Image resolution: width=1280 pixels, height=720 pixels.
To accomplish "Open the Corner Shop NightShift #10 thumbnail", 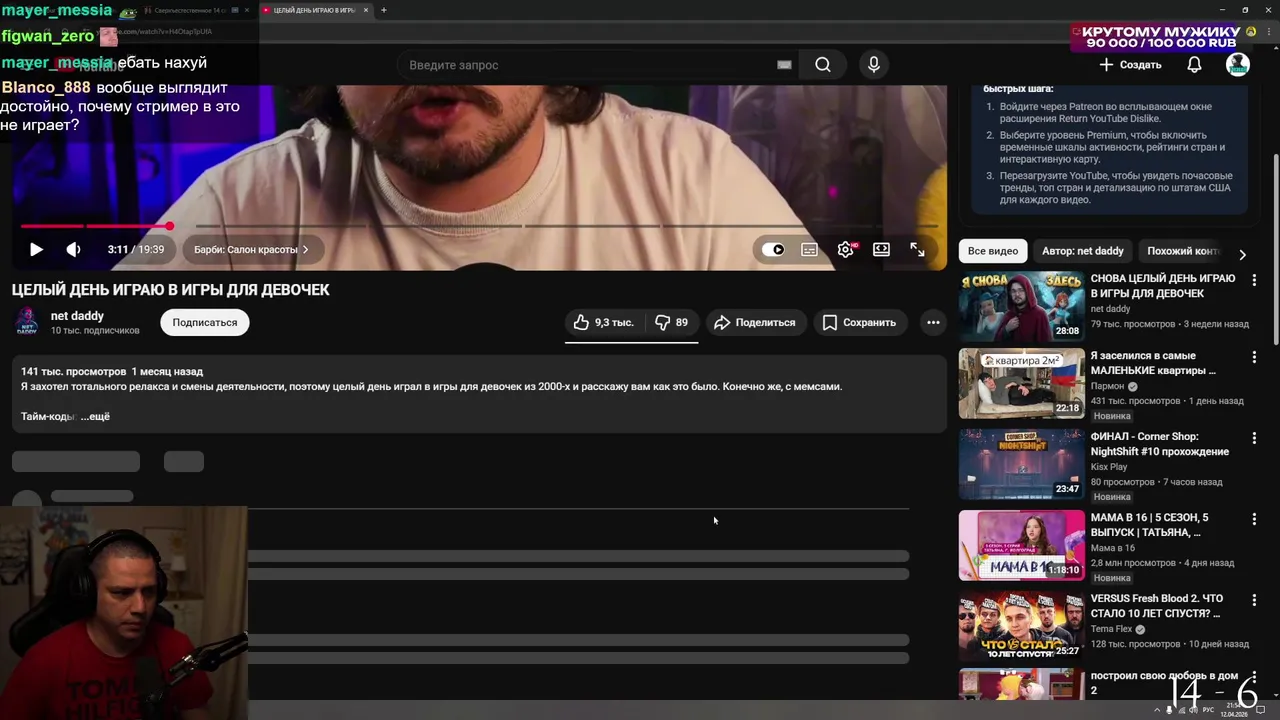I will [1021, 464].
